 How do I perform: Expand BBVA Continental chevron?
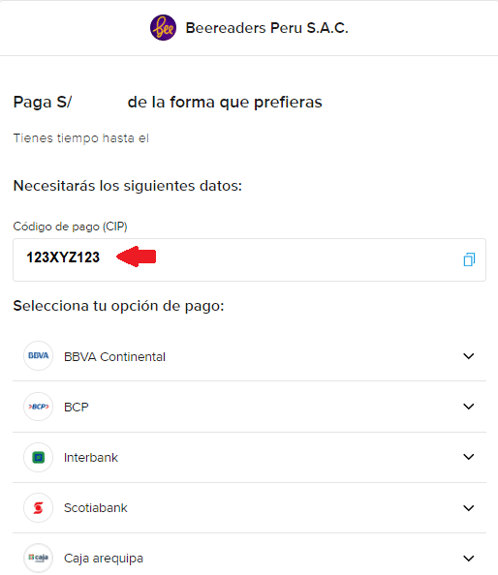[469, 356]
